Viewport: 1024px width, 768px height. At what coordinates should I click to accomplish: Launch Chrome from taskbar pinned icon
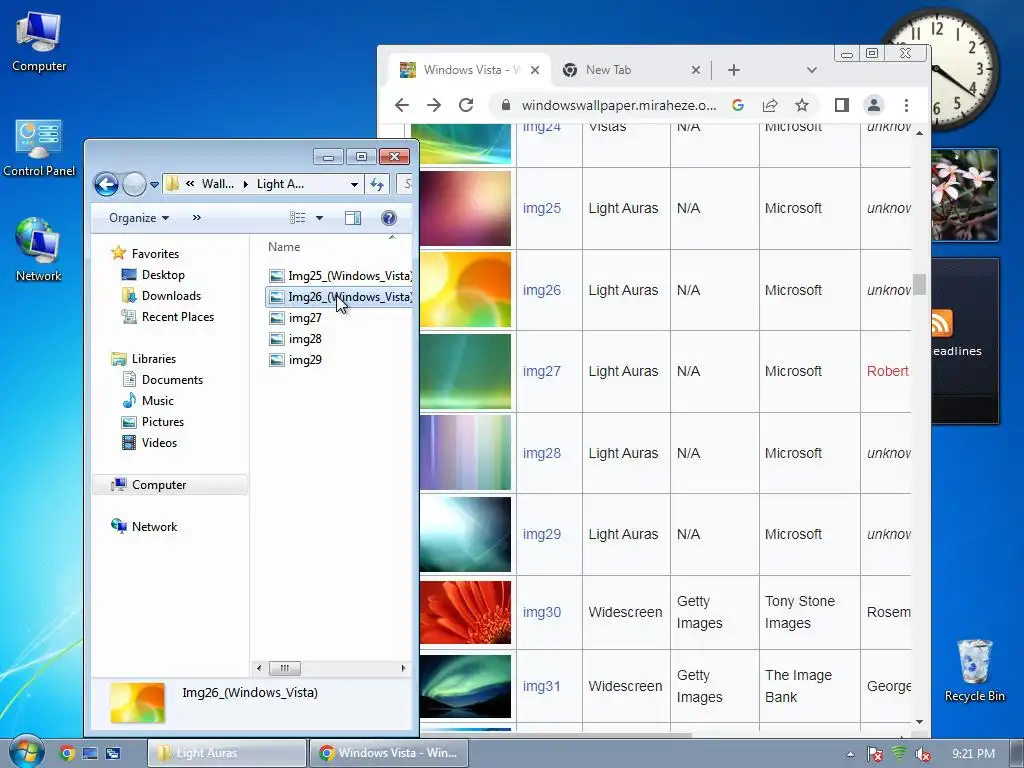click(x=66, y=753)
